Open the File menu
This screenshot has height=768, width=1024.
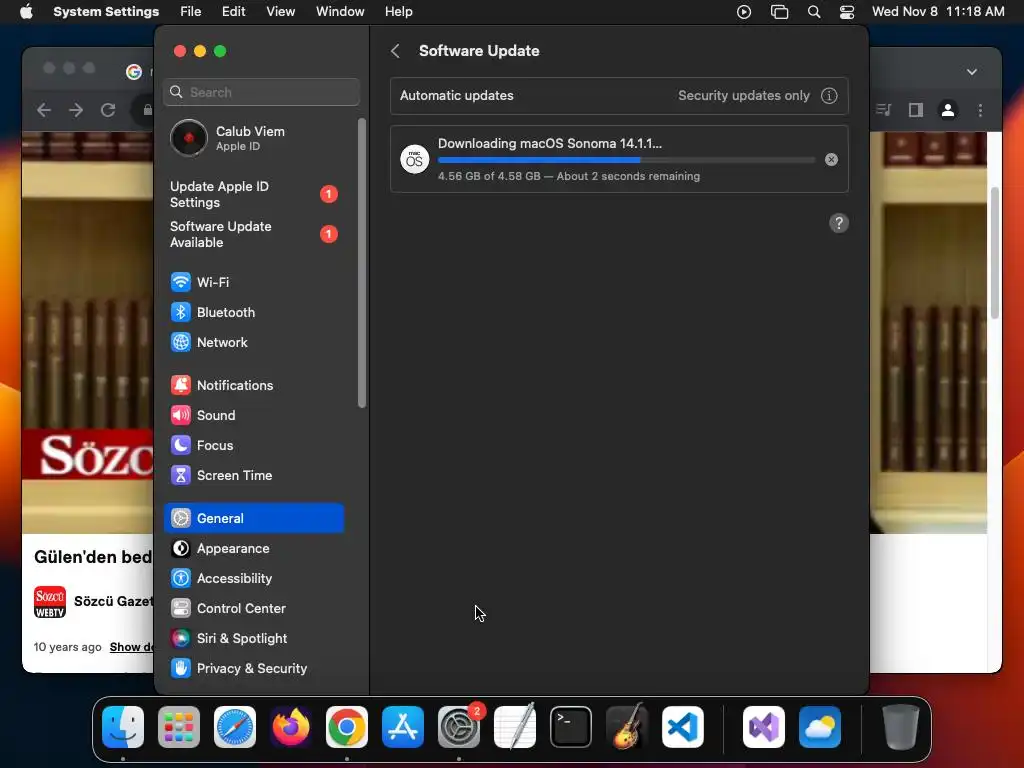point(191,12)
